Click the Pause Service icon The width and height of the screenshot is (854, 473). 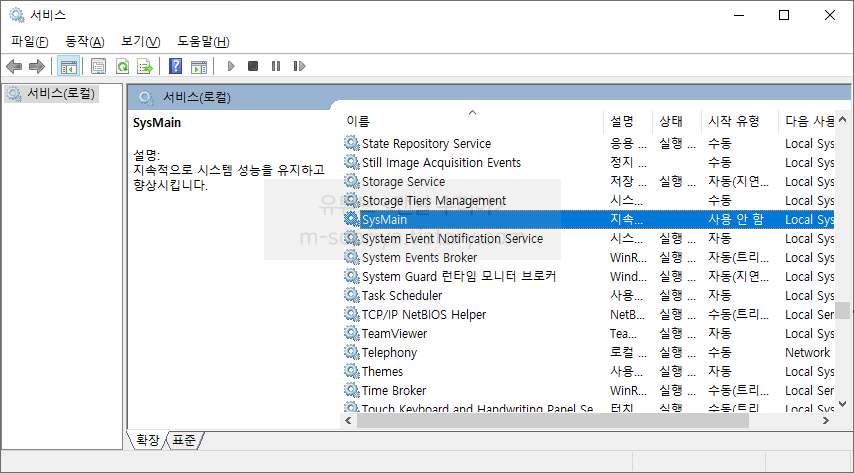click(x=276, y=66)
